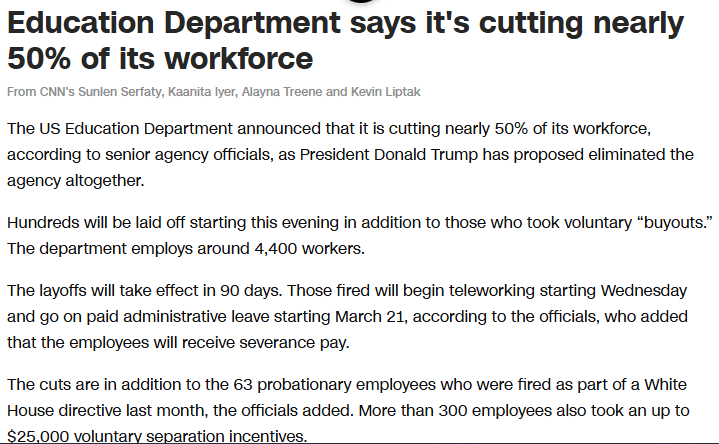Click paragraph starting "The US Education Department announced"
Image resolution: width=719 pixels, height=444 pixels.
pyautogui.click(x=350, y=155)
